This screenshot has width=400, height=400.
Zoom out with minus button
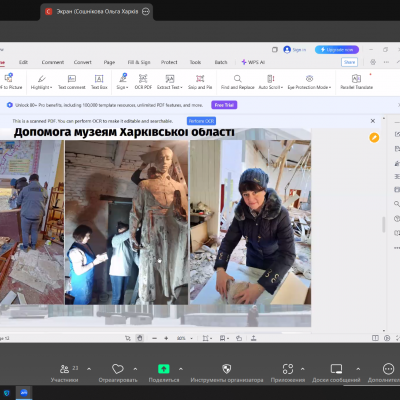(154, 338)
